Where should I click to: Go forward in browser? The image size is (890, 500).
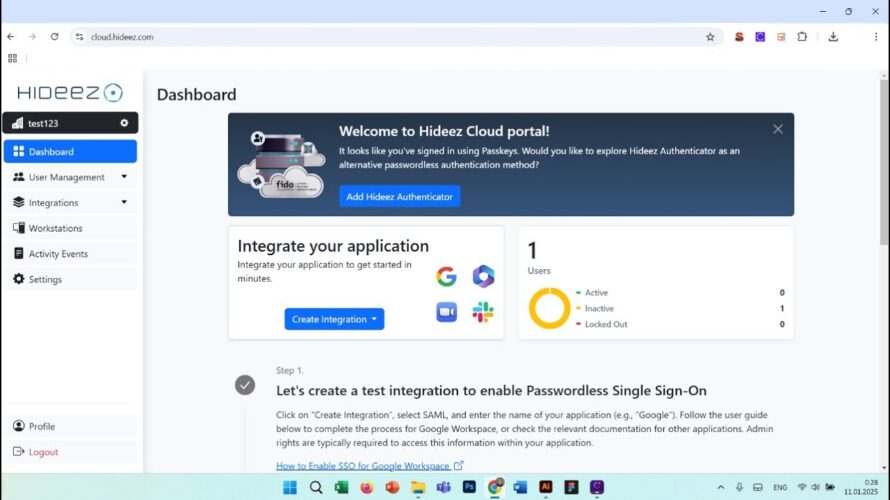[x=32, y=37]
